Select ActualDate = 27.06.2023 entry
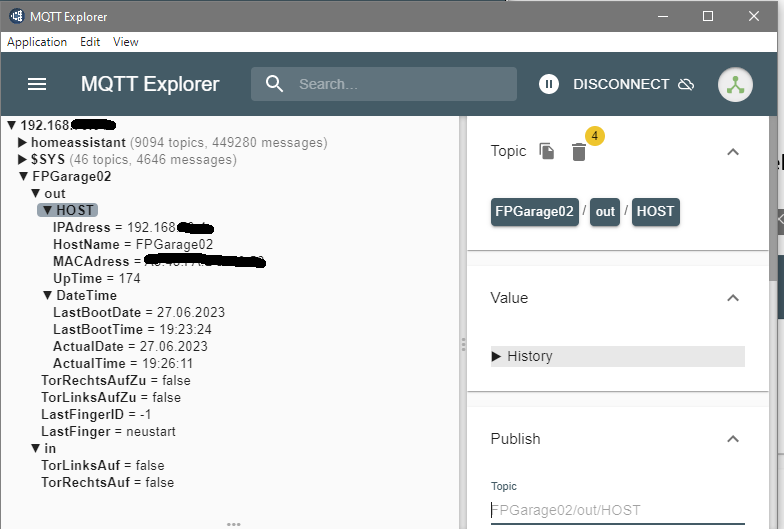784x529 pixels. (x=130, y=346)
